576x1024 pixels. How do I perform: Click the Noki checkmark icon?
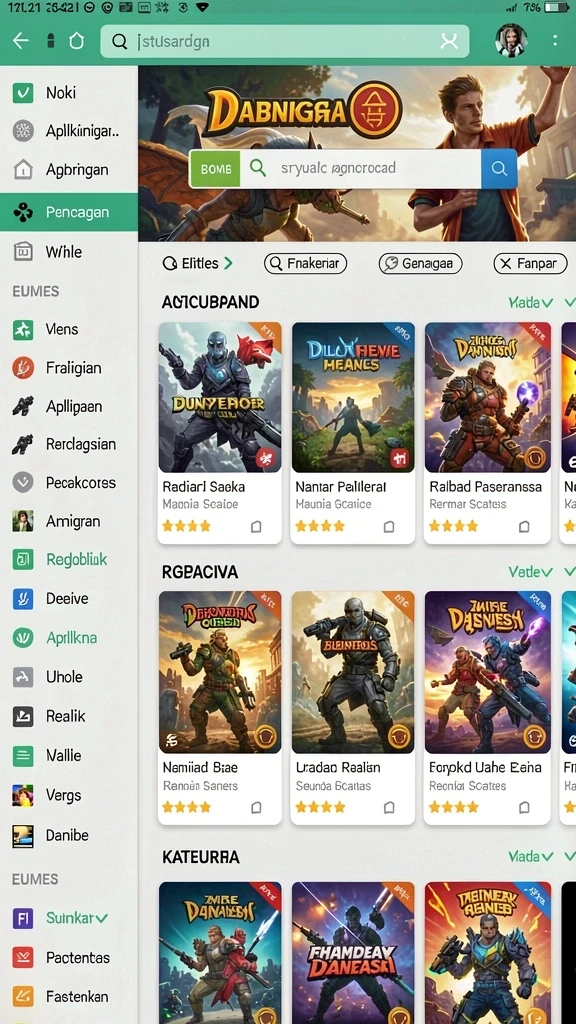[x=23, y=93]
